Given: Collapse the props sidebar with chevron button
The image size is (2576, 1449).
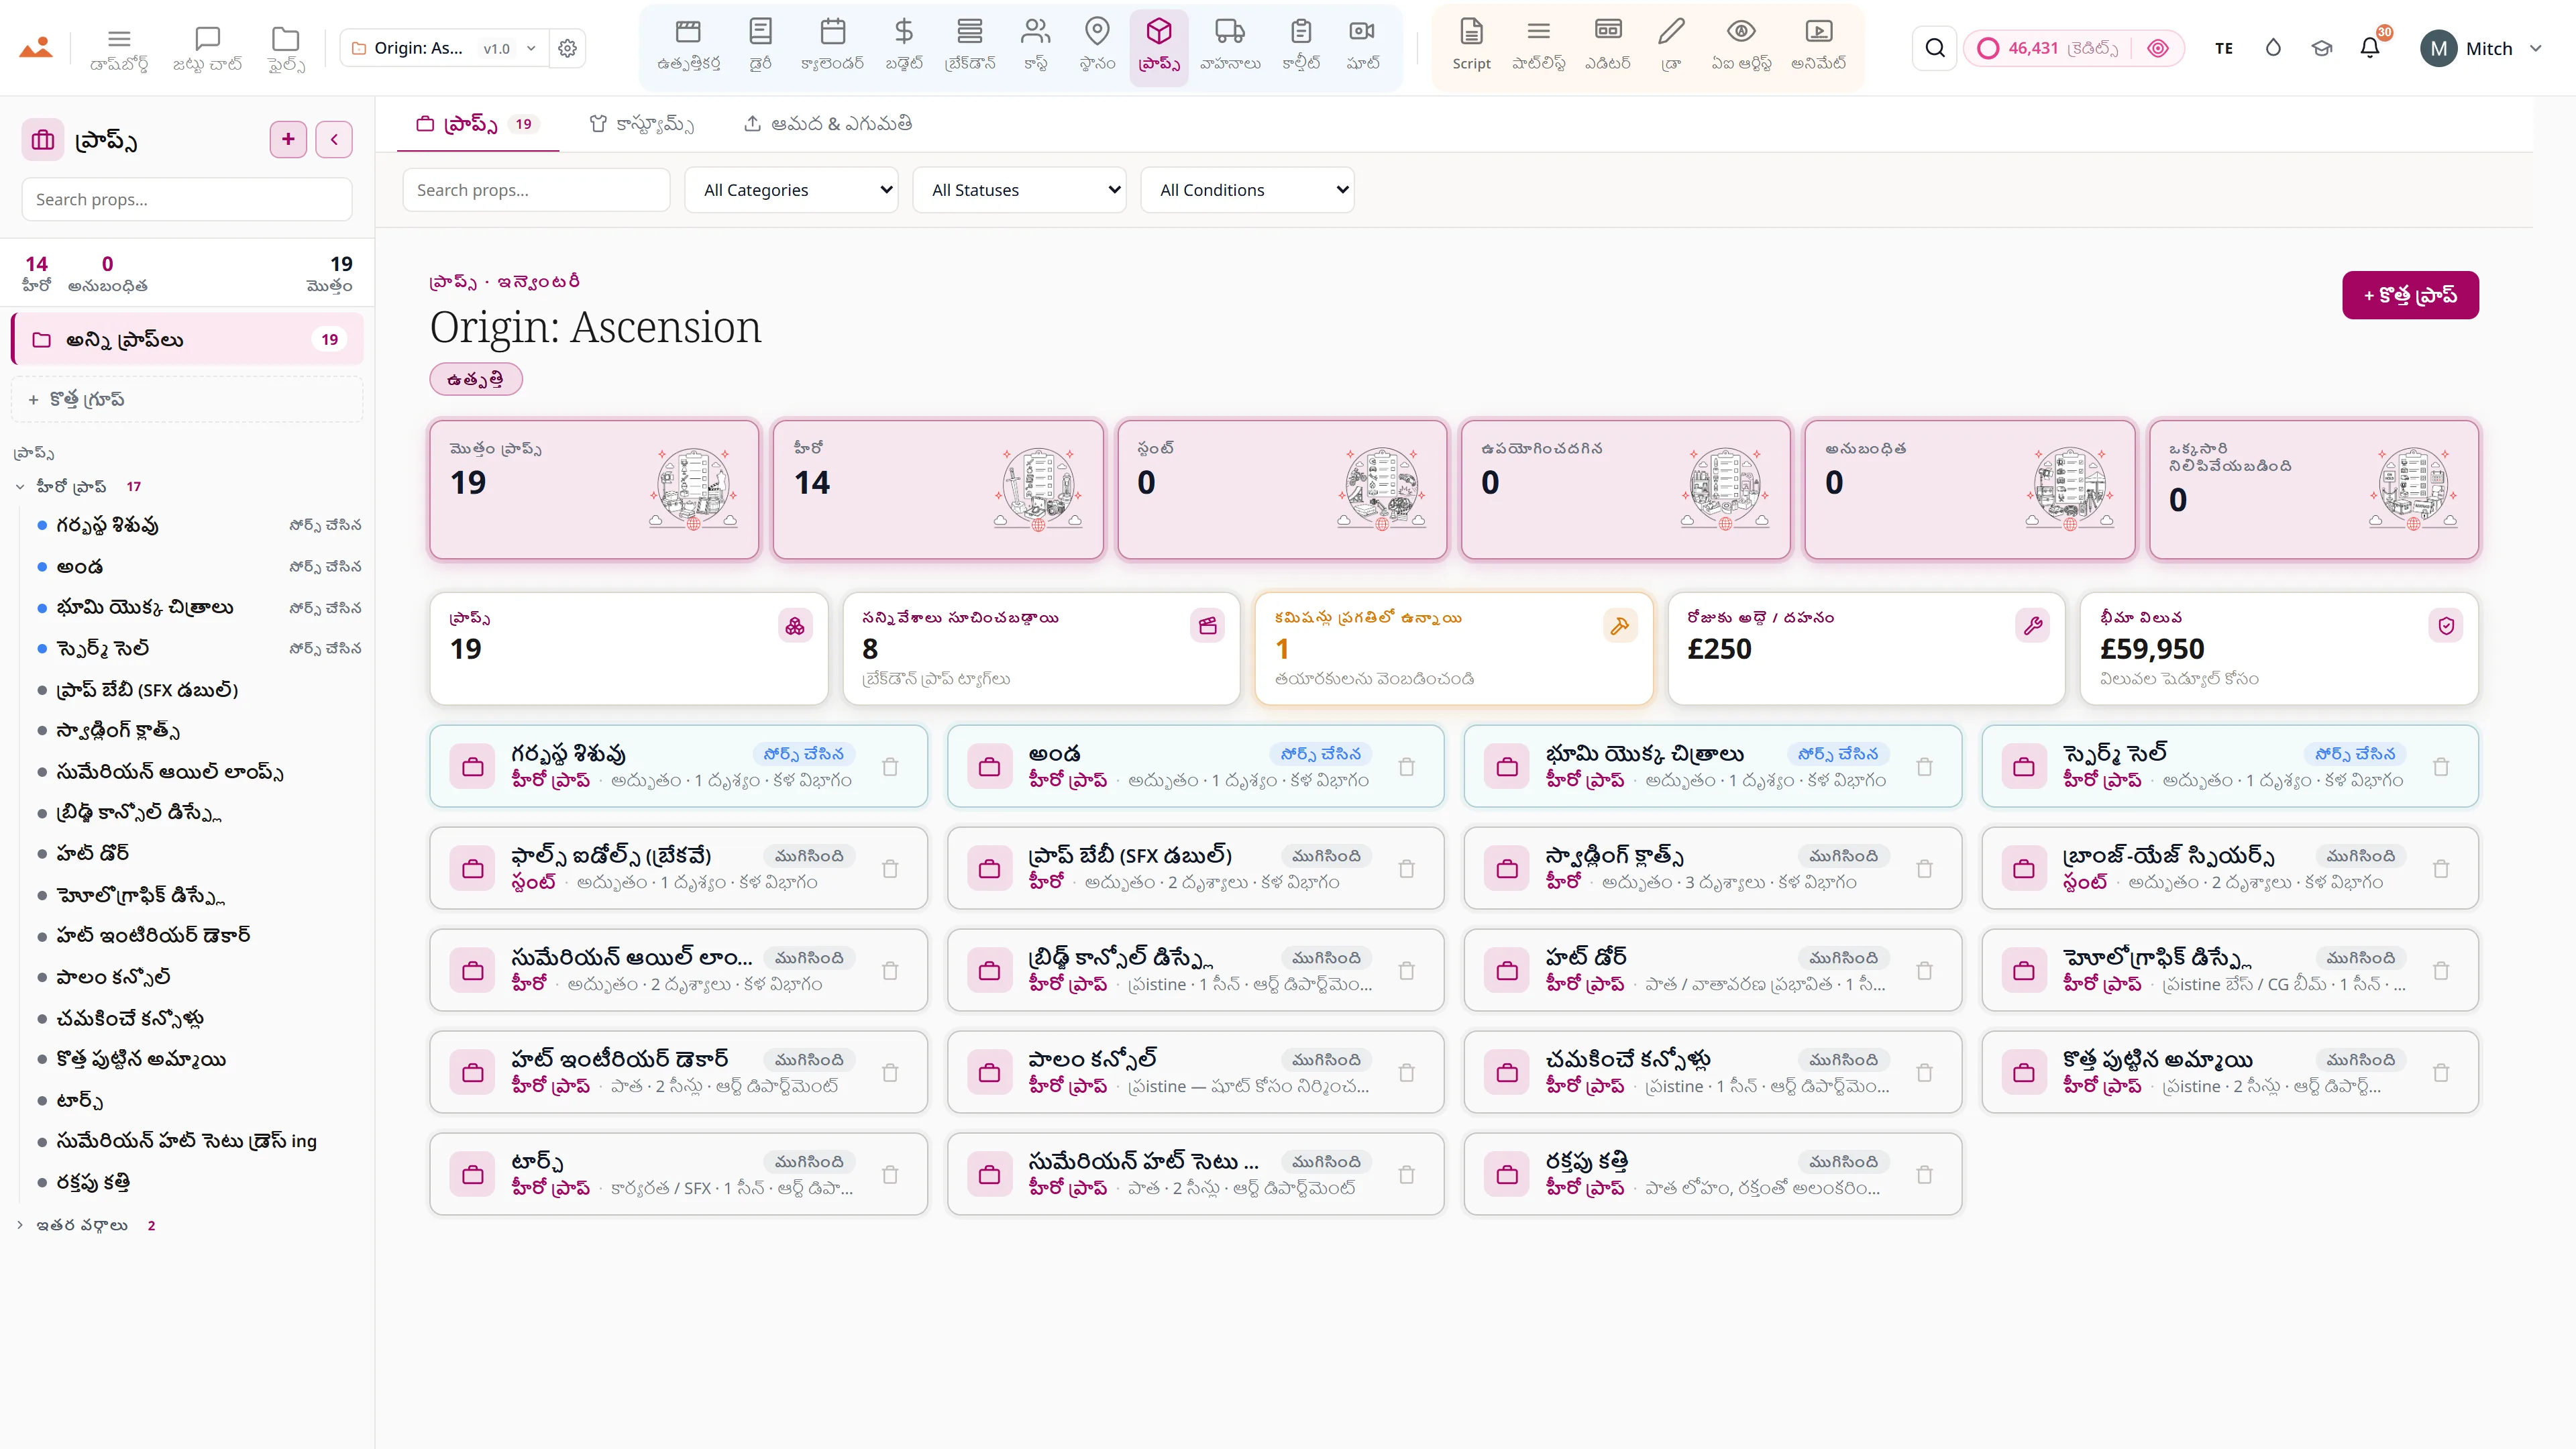Looking at the screenshot, I should click(334, 140).
